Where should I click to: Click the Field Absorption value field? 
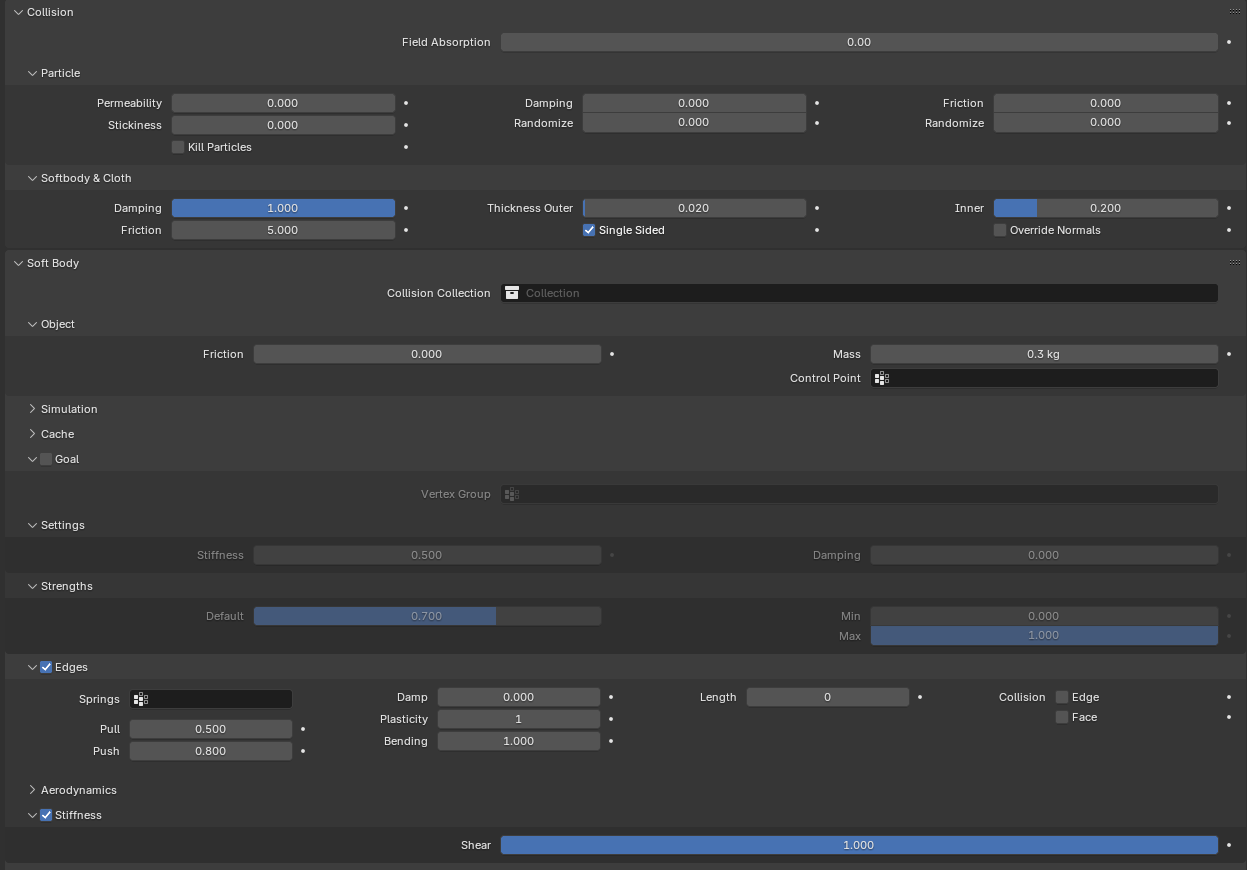tap(859, 42)
